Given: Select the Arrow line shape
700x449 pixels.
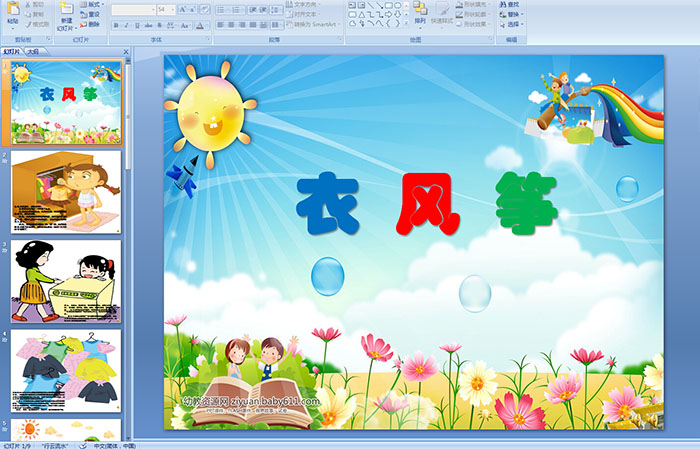Looking at the screenshot, I should point(379,5).
